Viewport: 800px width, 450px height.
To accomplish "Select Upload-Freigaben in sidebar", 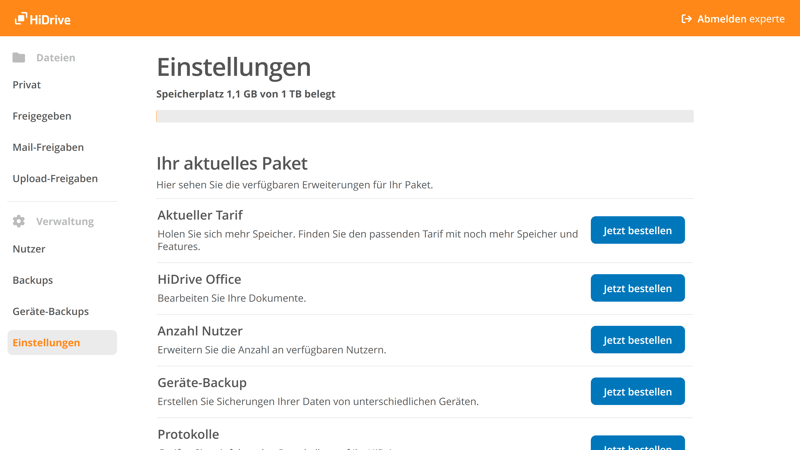I will [x=55, y=178].
